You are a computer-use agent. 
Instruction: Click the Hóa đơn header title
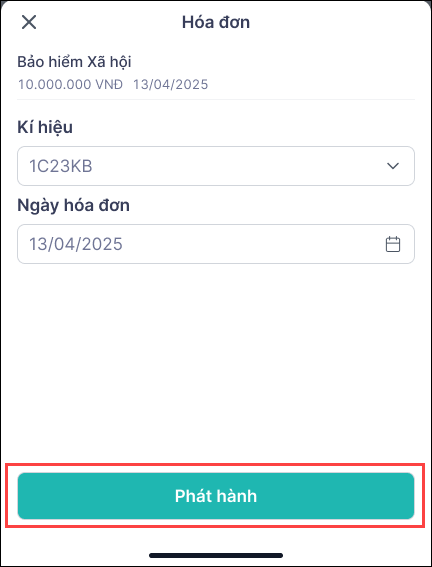216,22
